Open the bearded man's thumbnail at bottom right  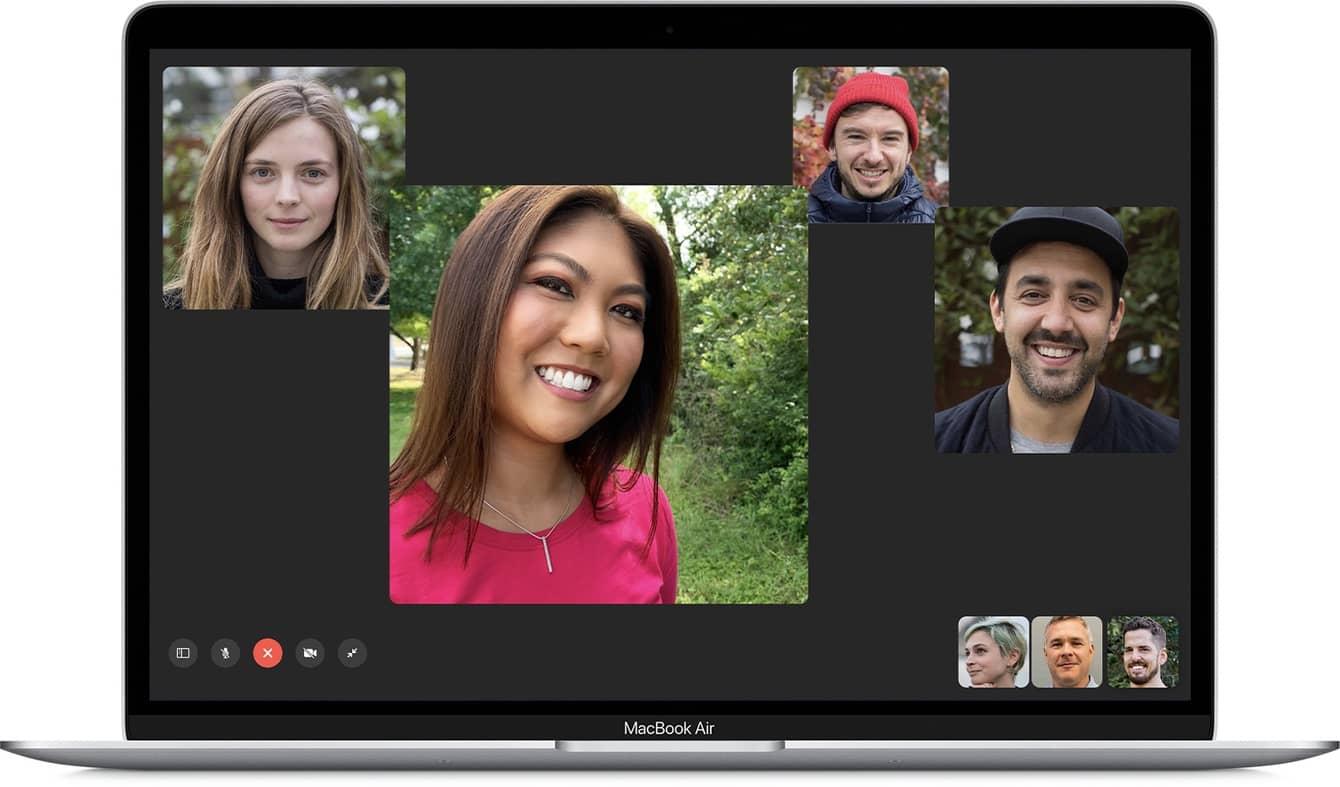tap(1142, 652)
